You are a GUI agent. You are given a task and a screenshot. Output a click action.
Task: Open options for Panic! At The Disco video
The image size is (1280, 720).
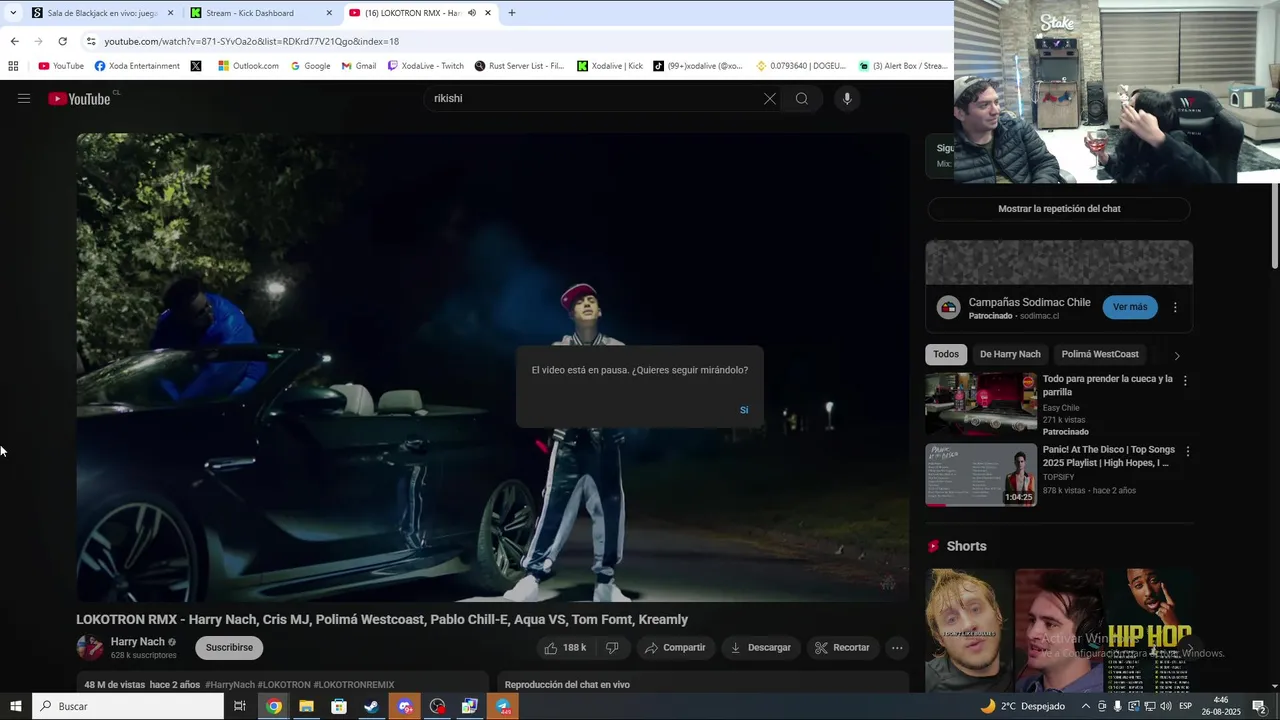pos(1188,451)
